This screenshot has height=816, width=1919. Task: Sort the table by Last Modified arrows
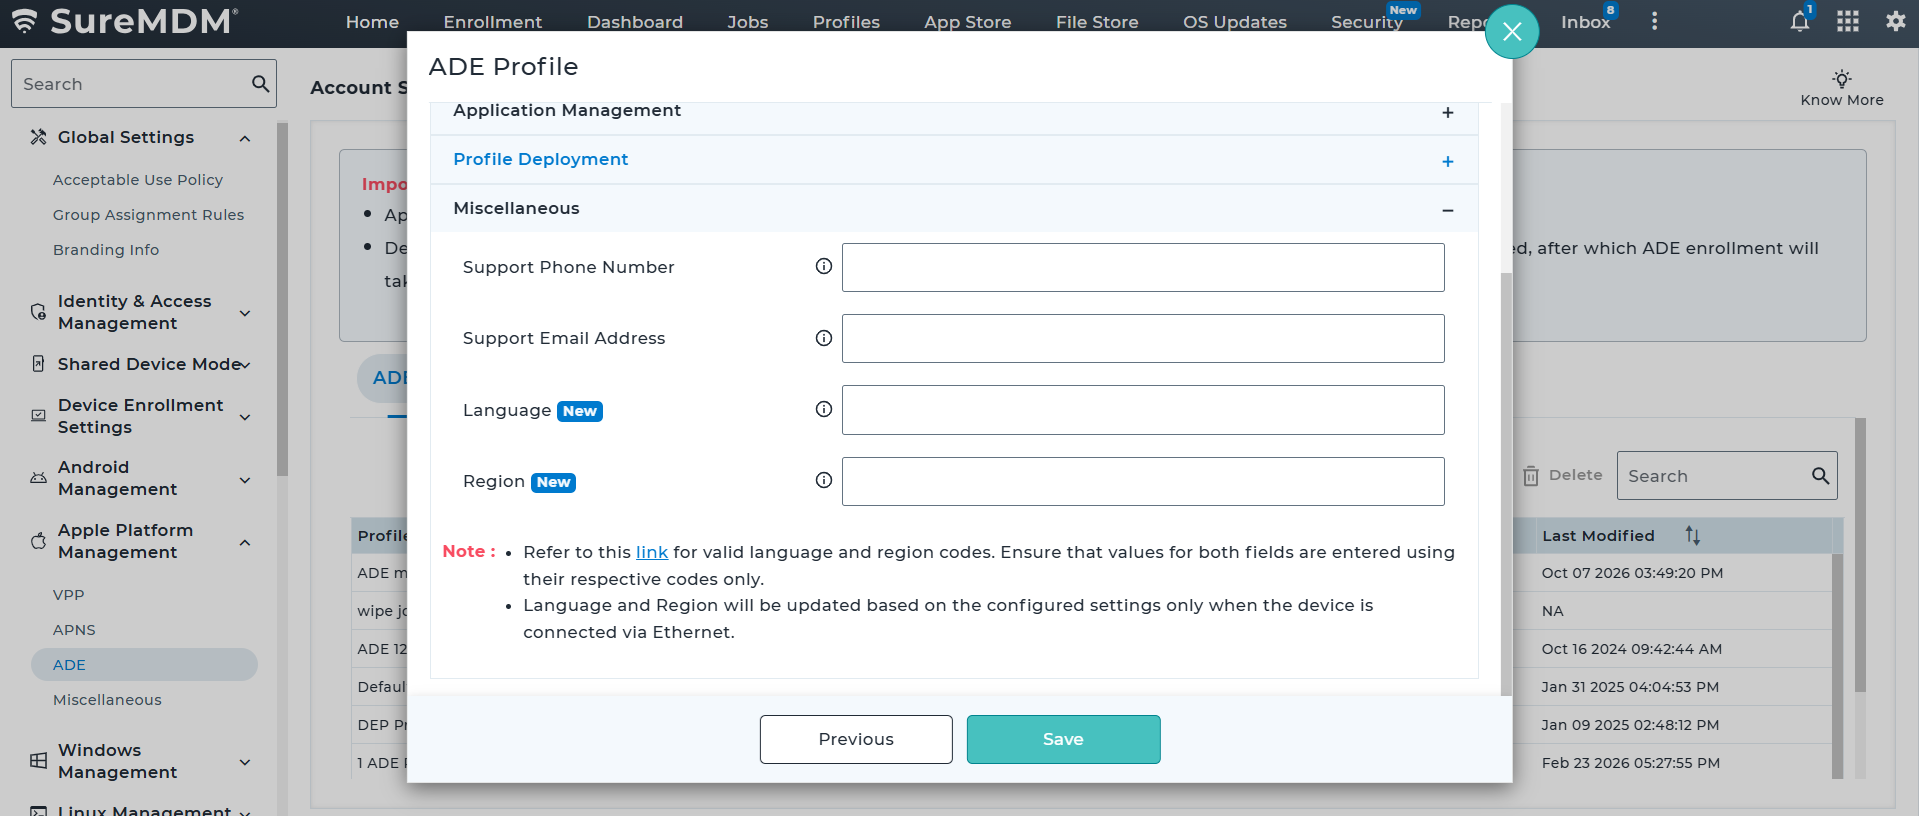(1693, 536)
